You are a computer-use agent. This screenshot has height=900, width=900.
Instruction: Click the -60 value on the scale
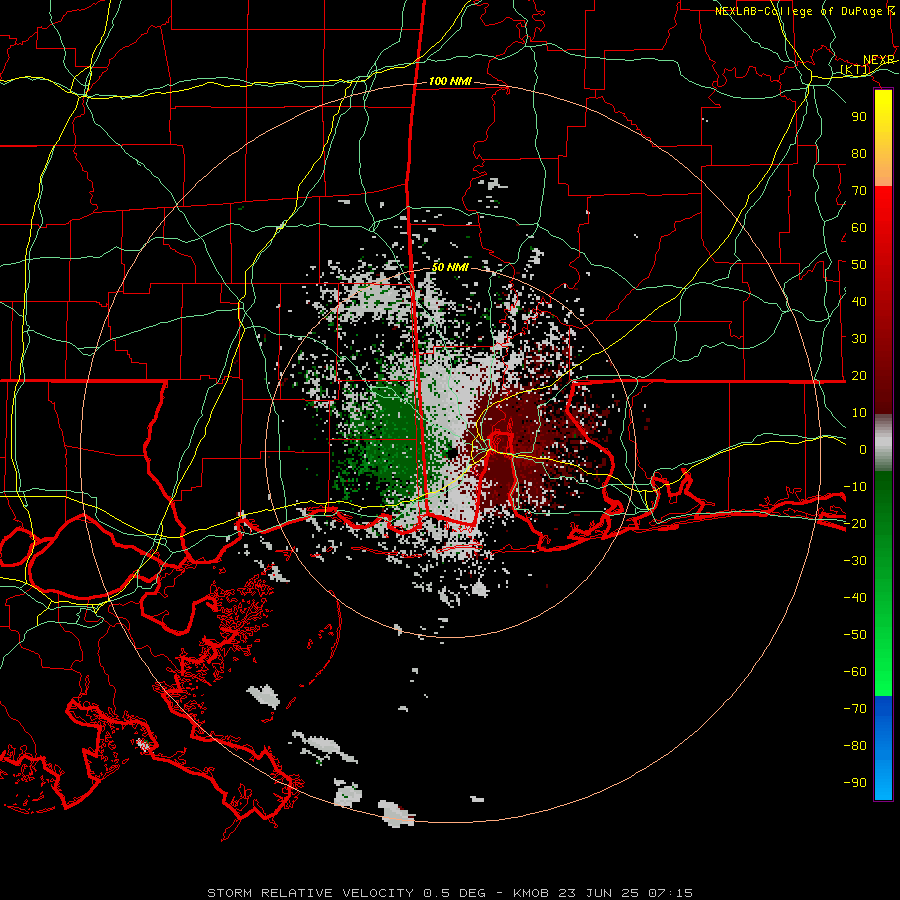[855, 672]
